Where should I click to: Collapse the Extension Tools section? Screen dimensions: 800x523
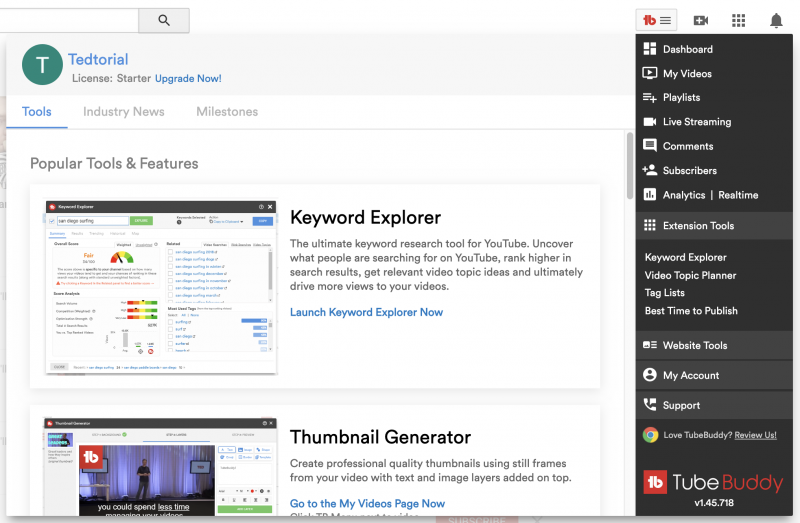pos(698,226)
